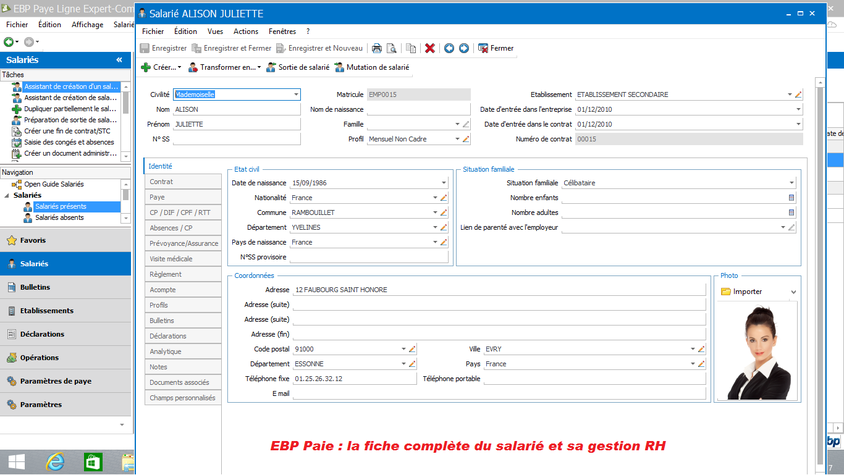Click Open Guide Salariés in navigation

tap(53, 184)
